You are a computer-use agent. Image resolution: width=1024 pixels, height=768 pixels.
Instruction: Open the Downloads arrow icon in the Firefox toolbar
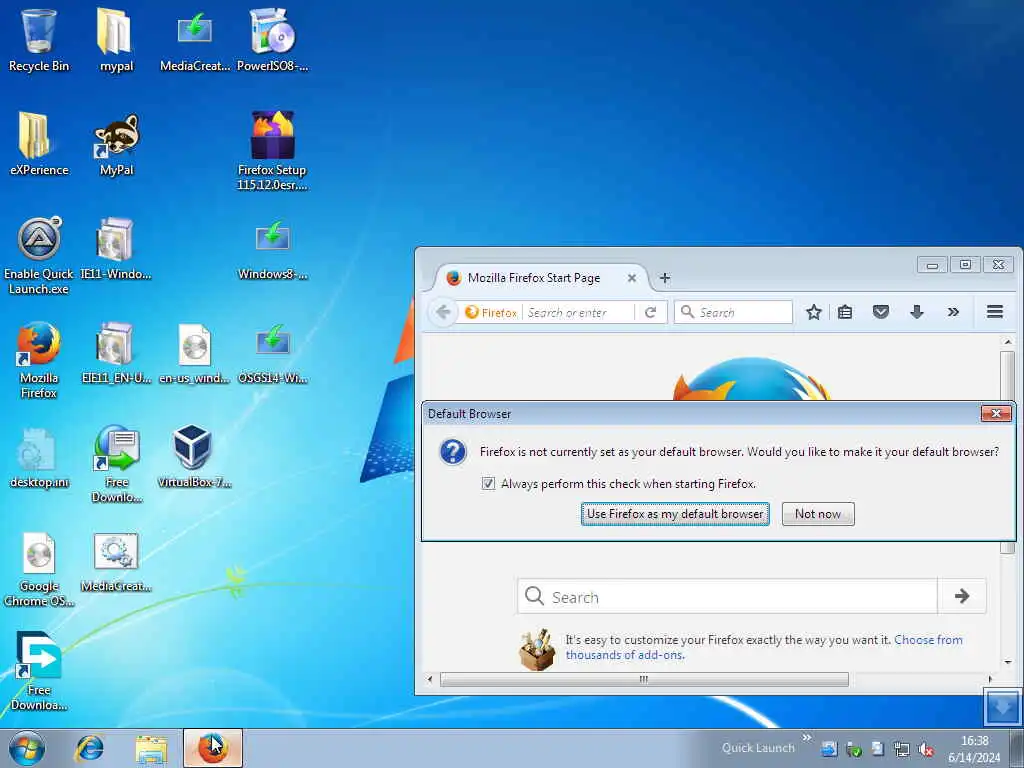coord(916,312)
